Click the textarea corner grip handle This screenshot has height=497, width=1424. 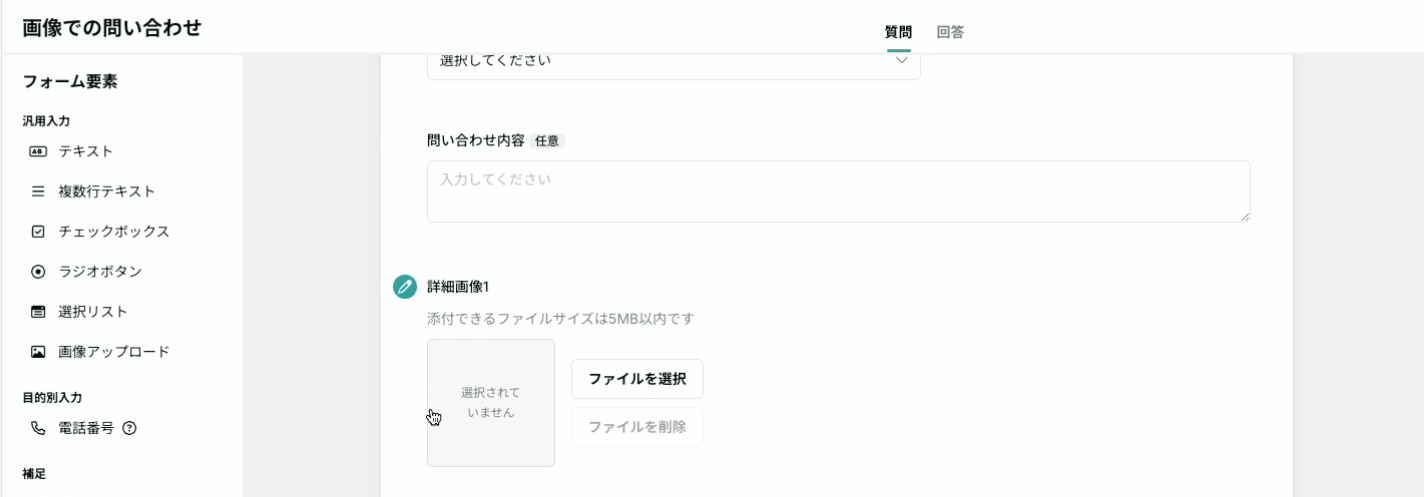point(1244,215)
